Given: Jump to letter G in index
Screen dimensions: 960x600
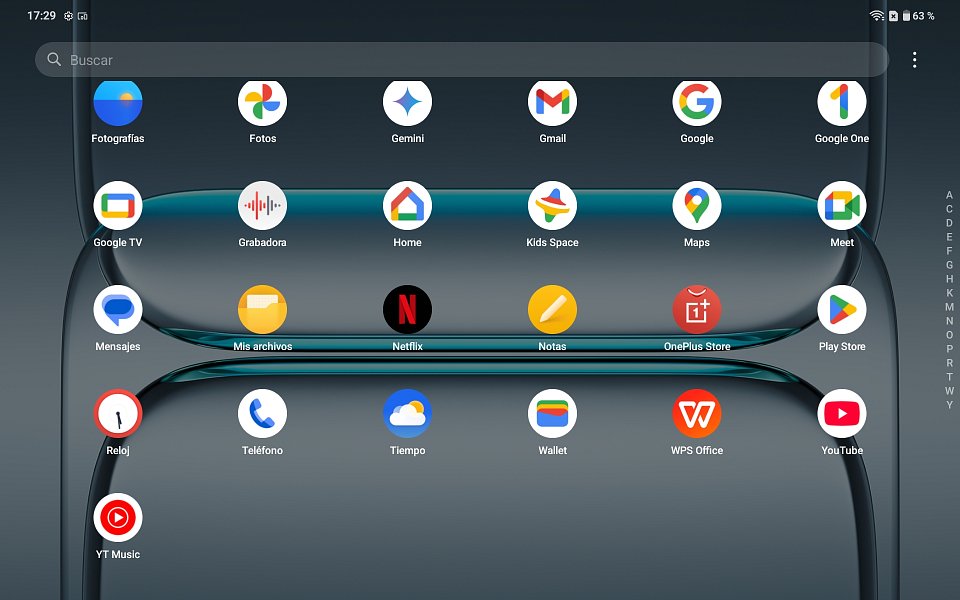Looking at the screenshot, I should 949,265.
